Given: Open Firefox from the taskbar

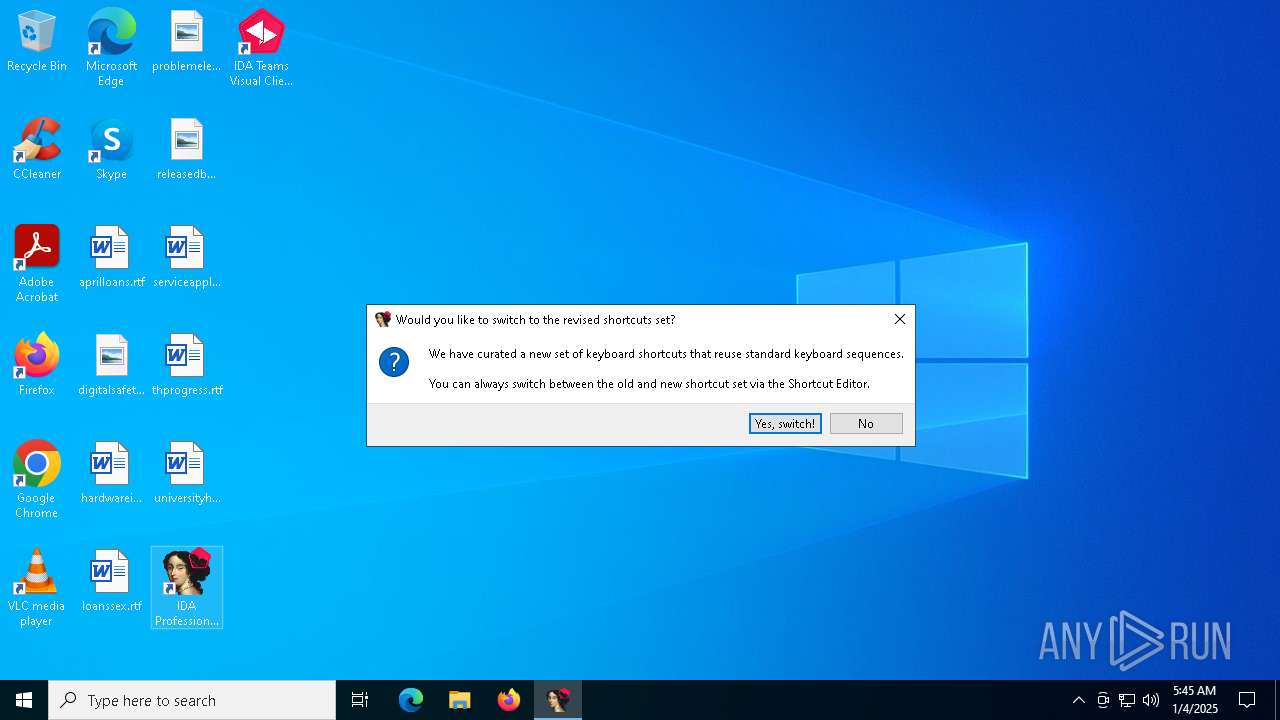Looking at the screenshot, I should (509, 700).
